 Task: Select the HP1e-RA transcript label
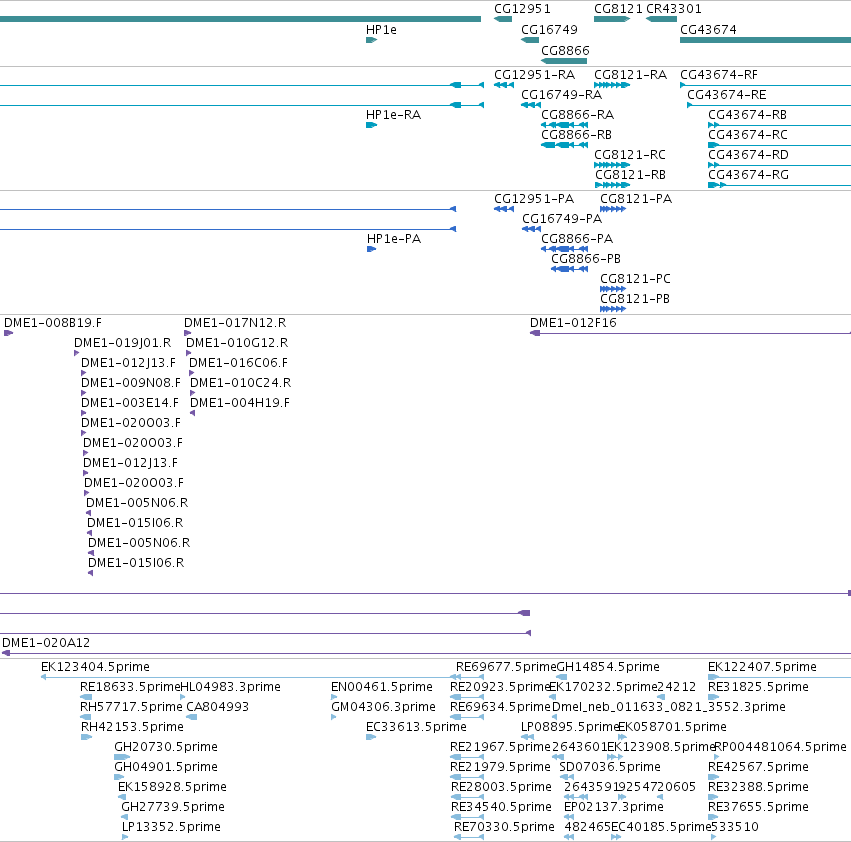(393, 115)
